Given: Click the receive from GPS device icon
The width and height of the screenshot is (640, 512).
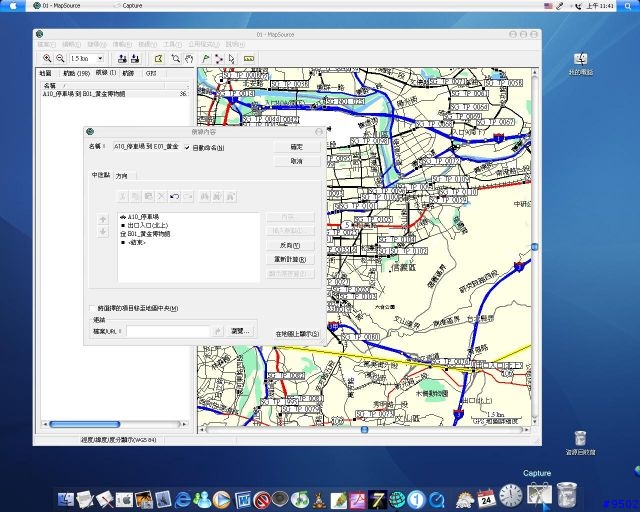Looking at the screenshot, I should click(135, 58).
